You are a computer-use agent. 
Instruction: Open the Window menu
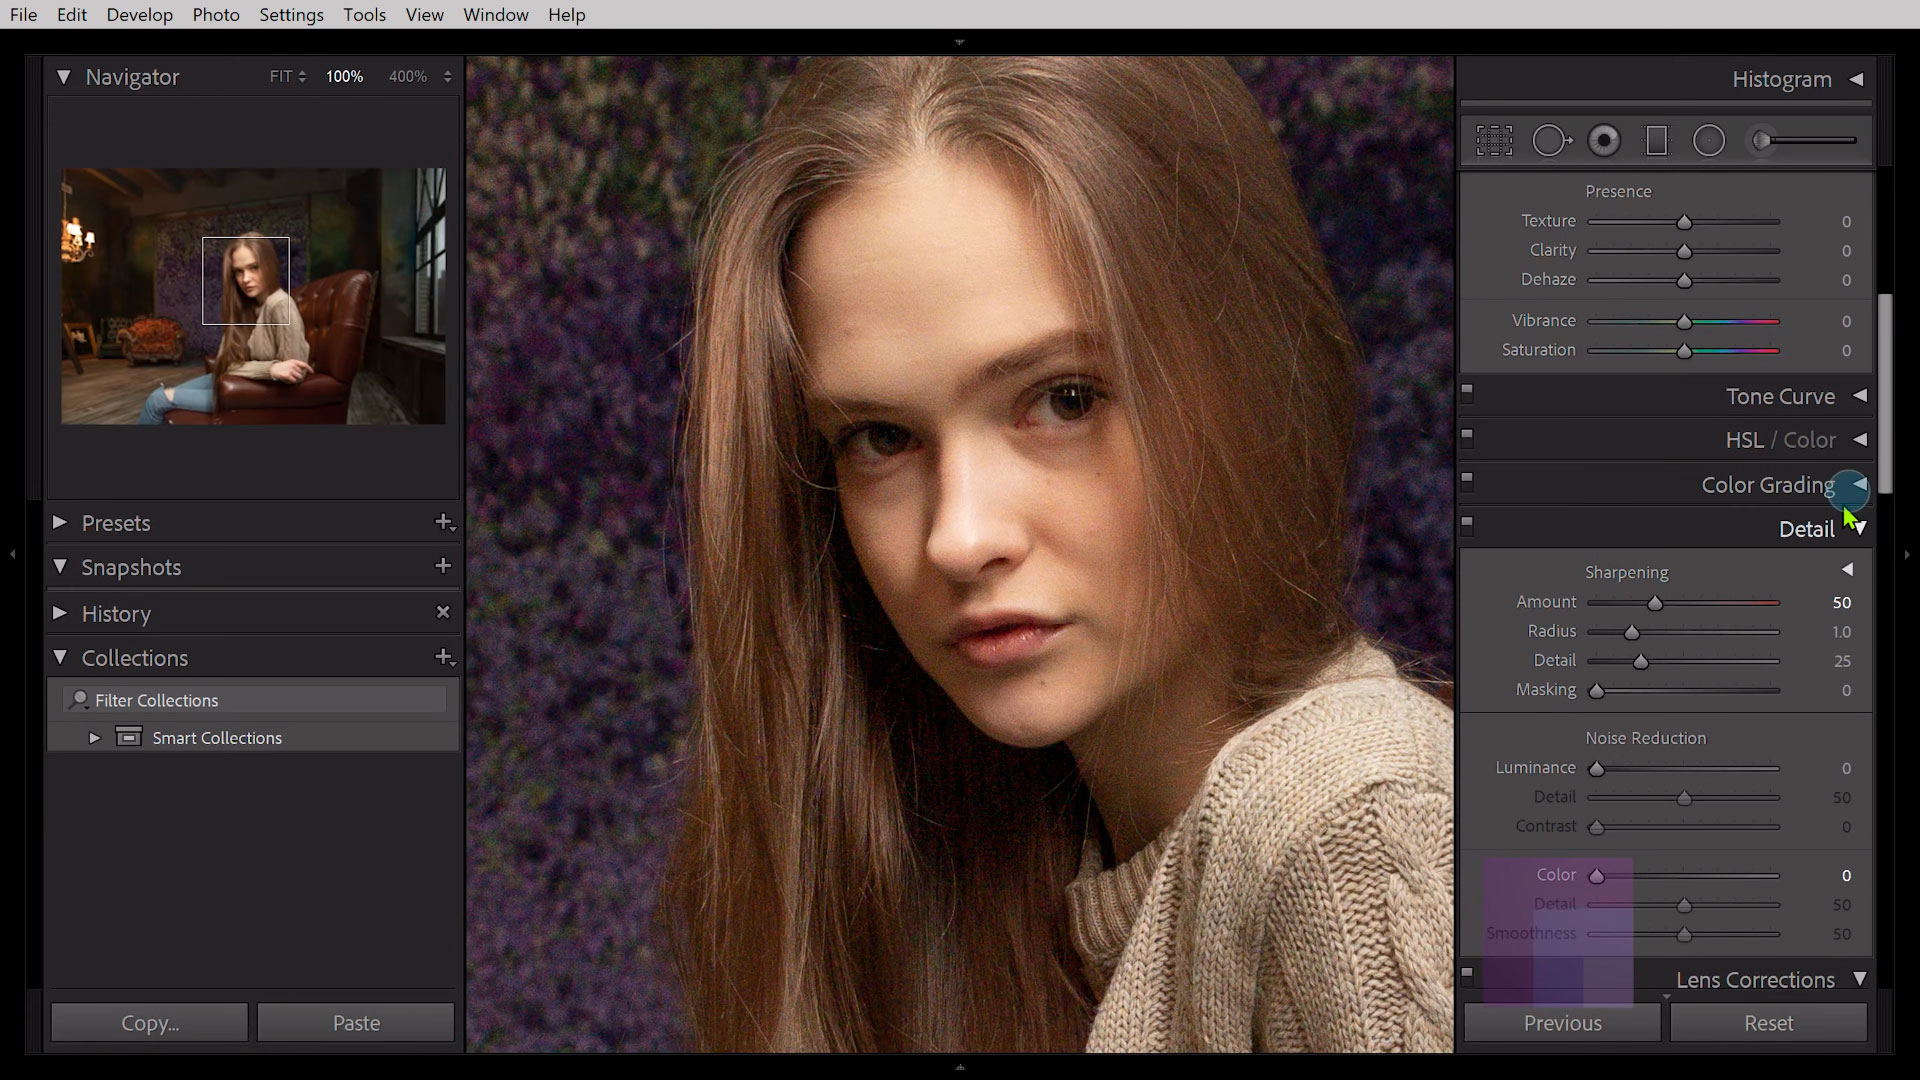[496, 15]
